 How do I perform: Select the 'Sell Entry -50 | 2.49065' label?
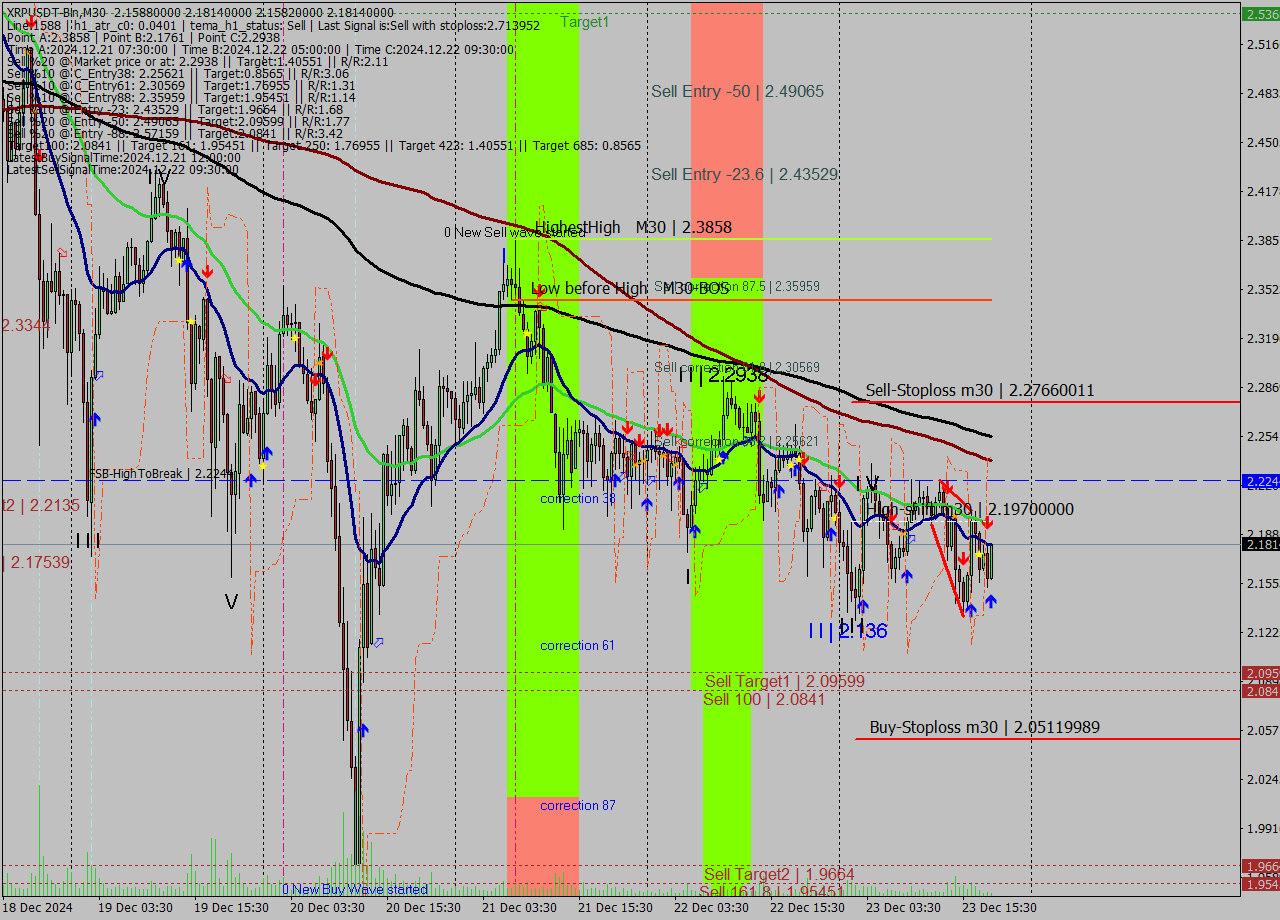pyautogui.click(x=738, y=91)
